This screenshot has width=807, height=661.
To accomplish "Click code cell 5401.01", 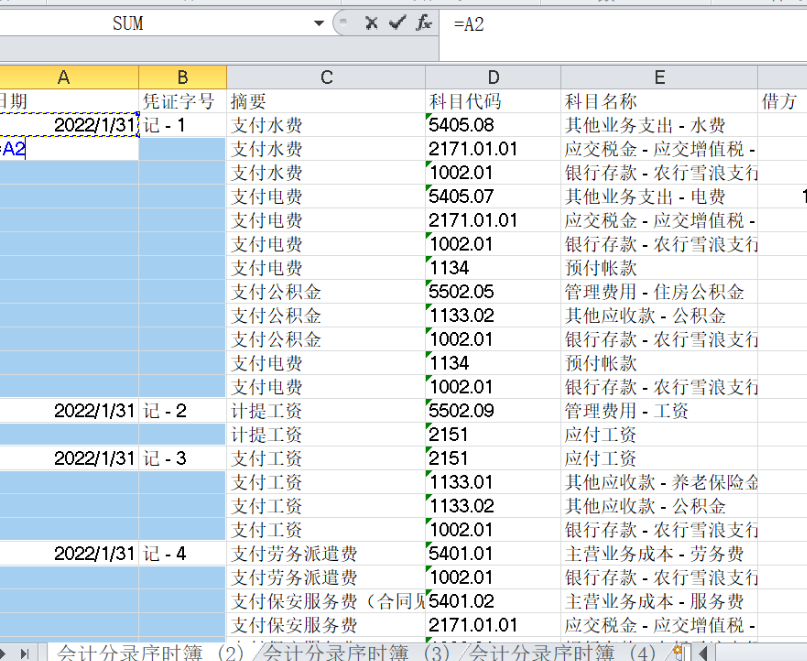I will (493, 553).
